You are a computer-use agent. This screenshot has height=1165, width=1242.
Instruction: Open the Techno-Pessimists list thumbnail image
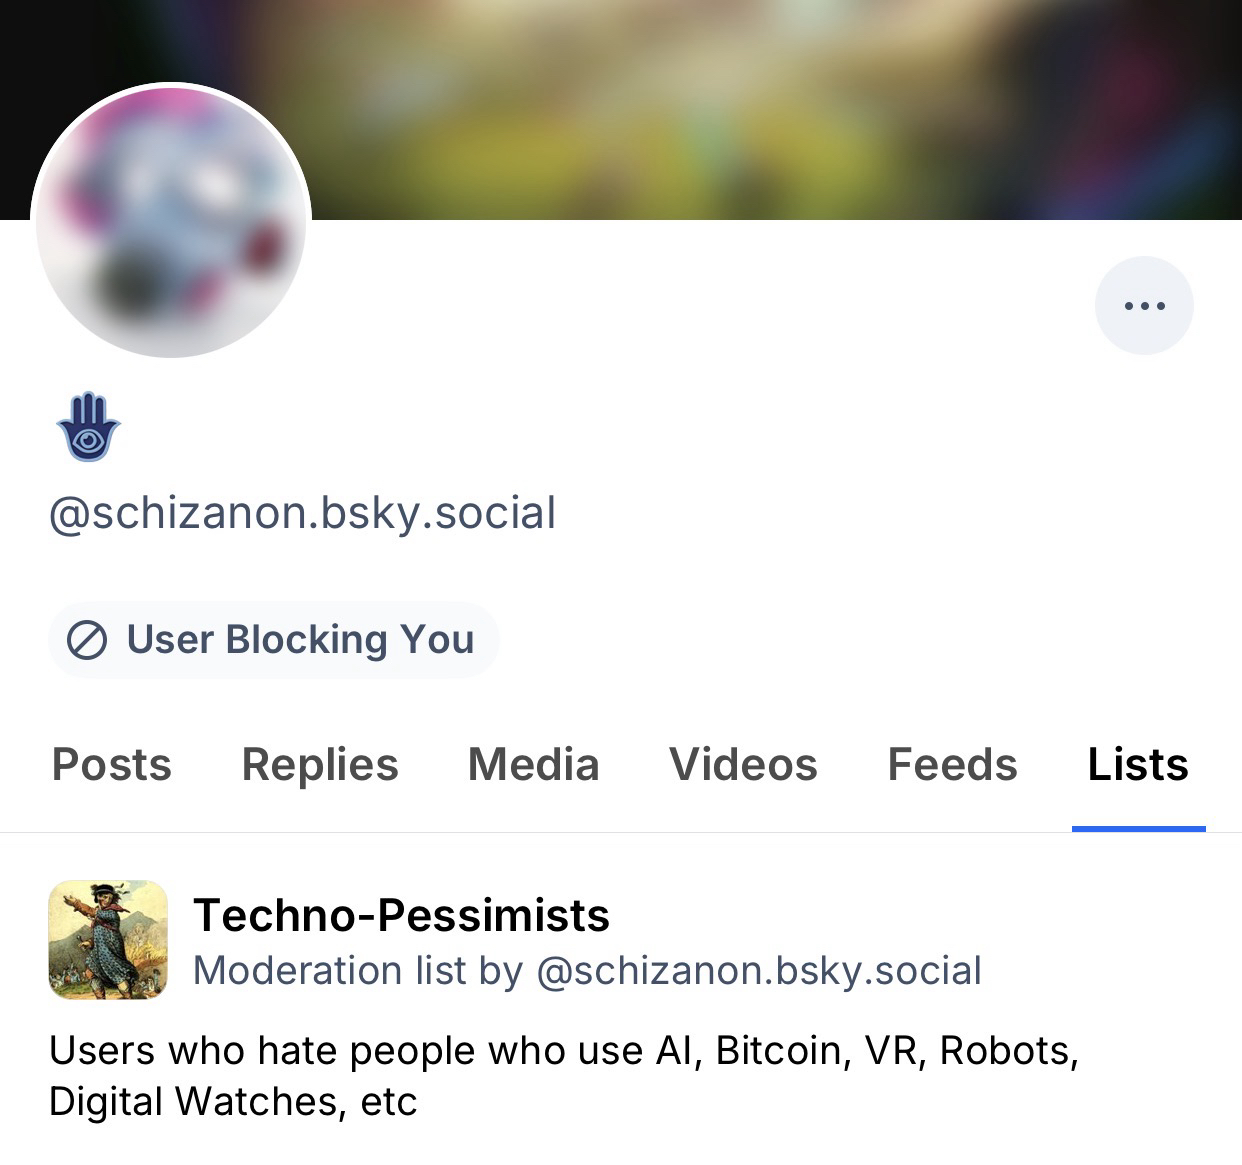108,940
